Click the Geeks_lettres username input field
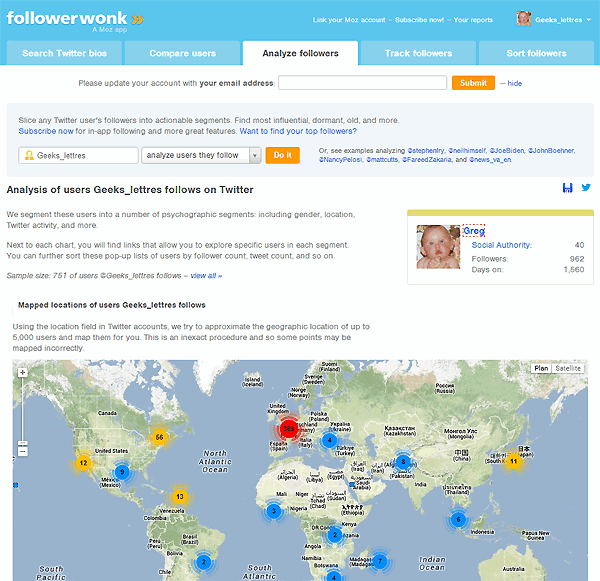This screenshot has height=581, width=600. (78, 155)
